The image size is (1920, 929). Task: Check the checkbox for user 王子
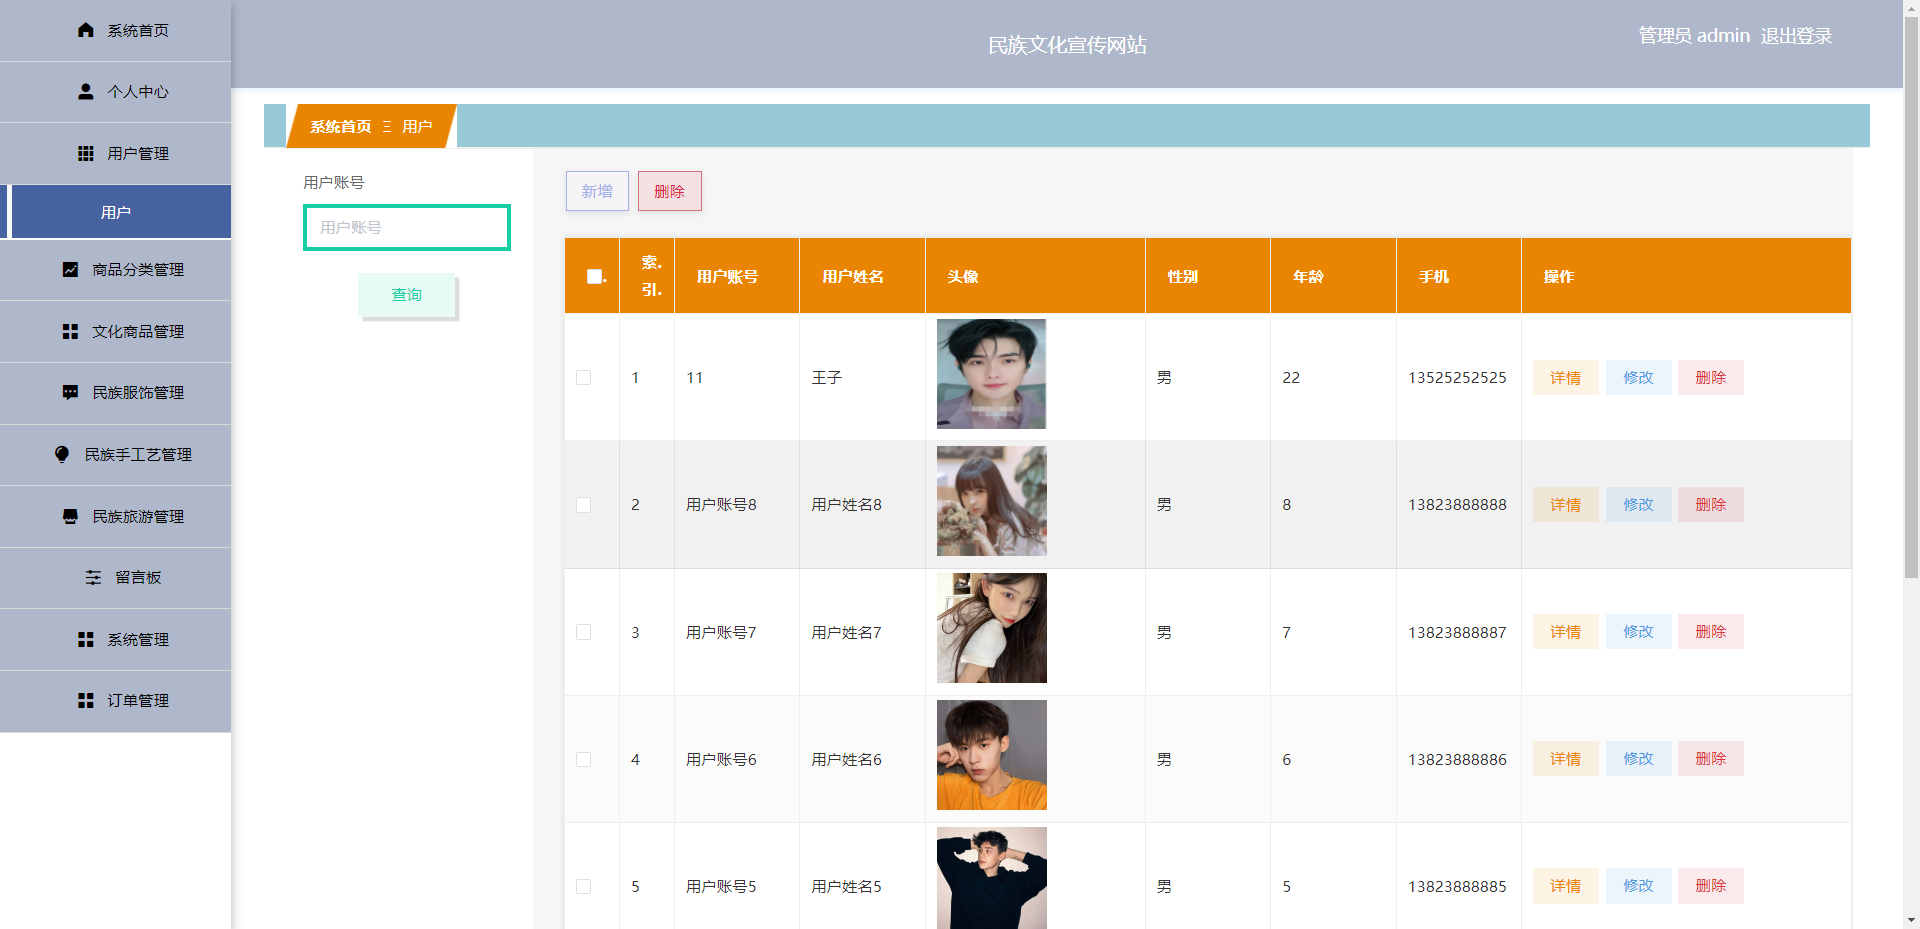[584, 377]
